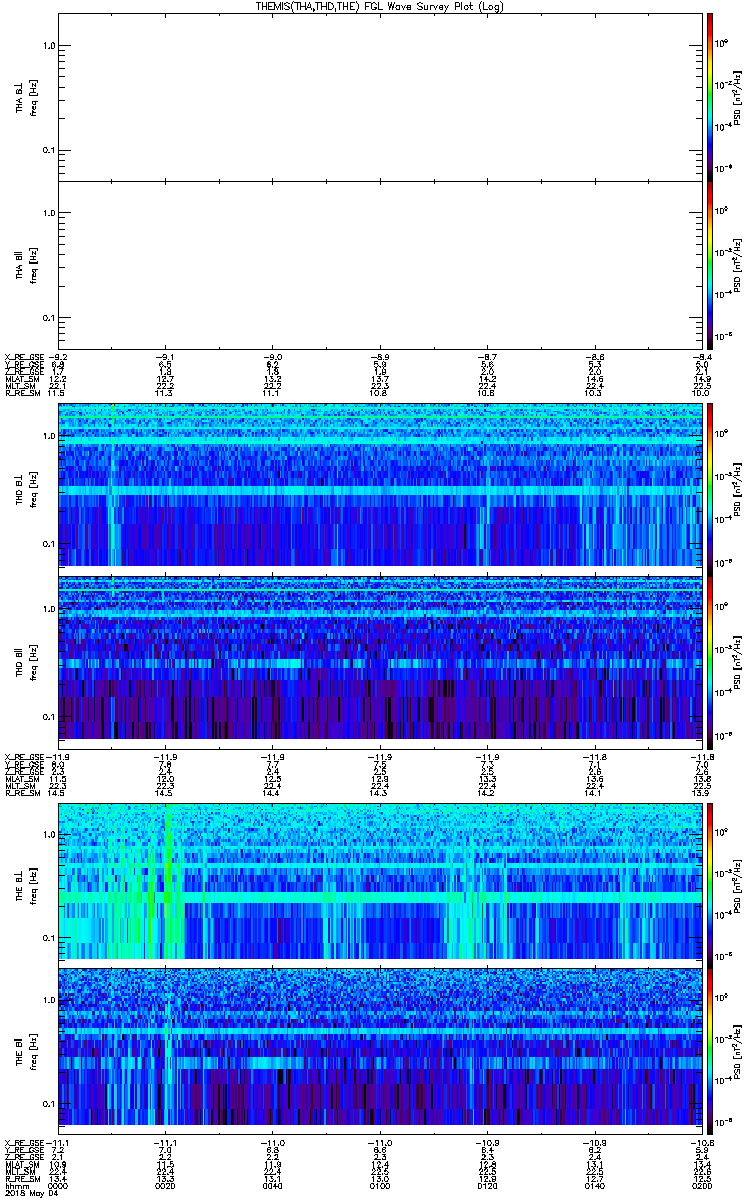The image size is (750, 1200).
Task: Click the vertical axis label of the top THA panel
Action: [26, 97]
